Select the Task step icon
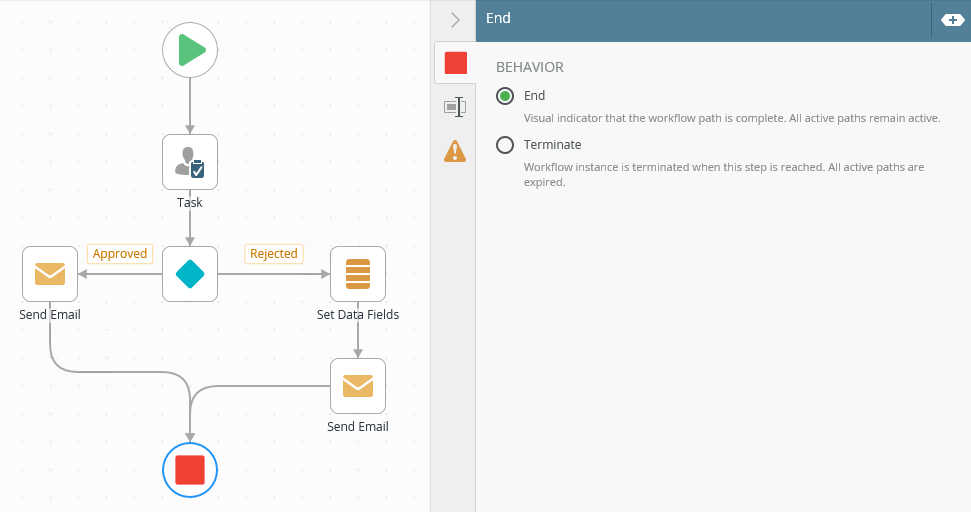 pyautogui.click(x=190, y=162)
